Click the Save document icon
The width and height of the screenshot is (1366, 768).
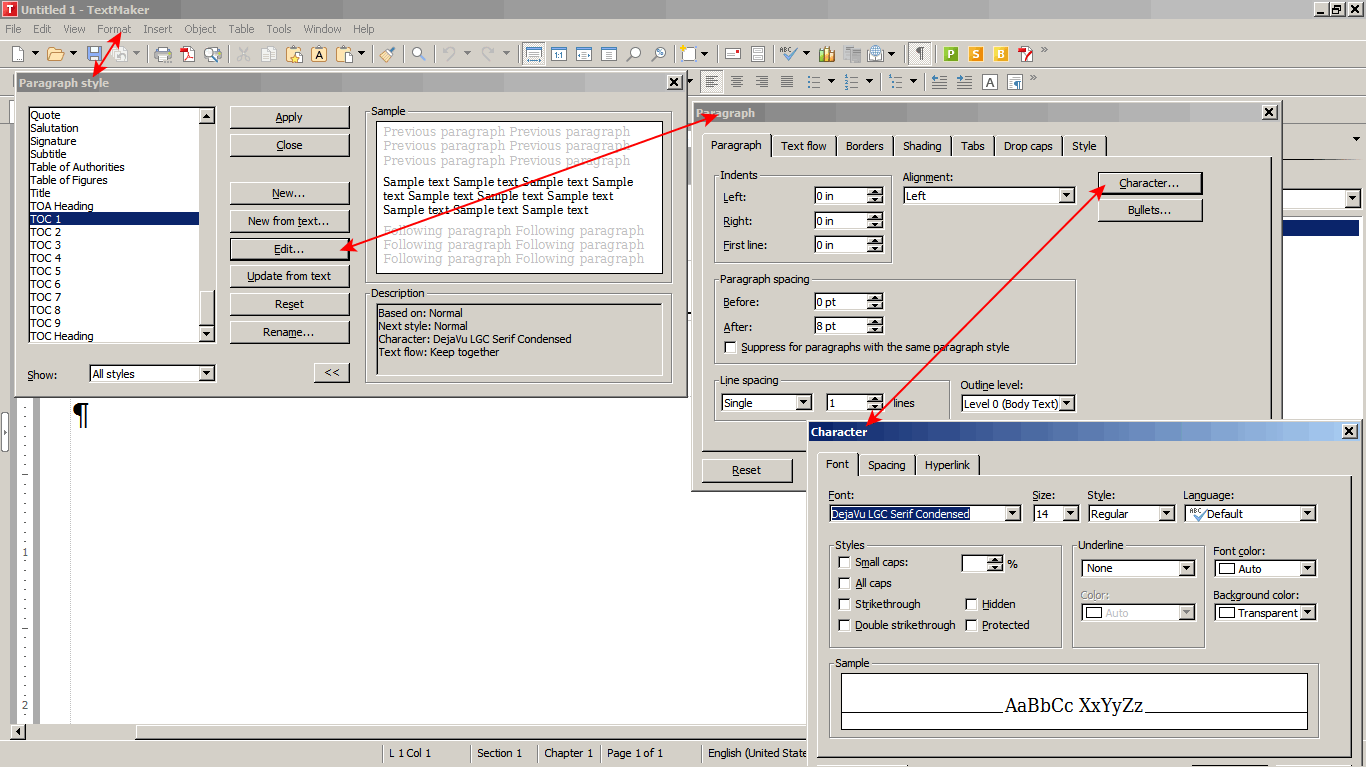[94, 54]
